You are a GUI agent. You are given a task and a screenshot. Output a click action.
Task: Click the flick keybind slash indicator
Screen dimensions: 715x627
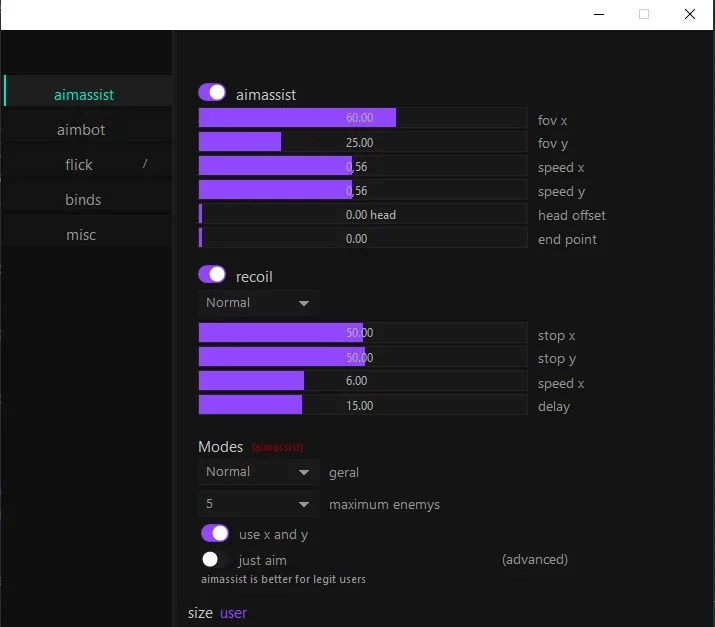point(145,163)
